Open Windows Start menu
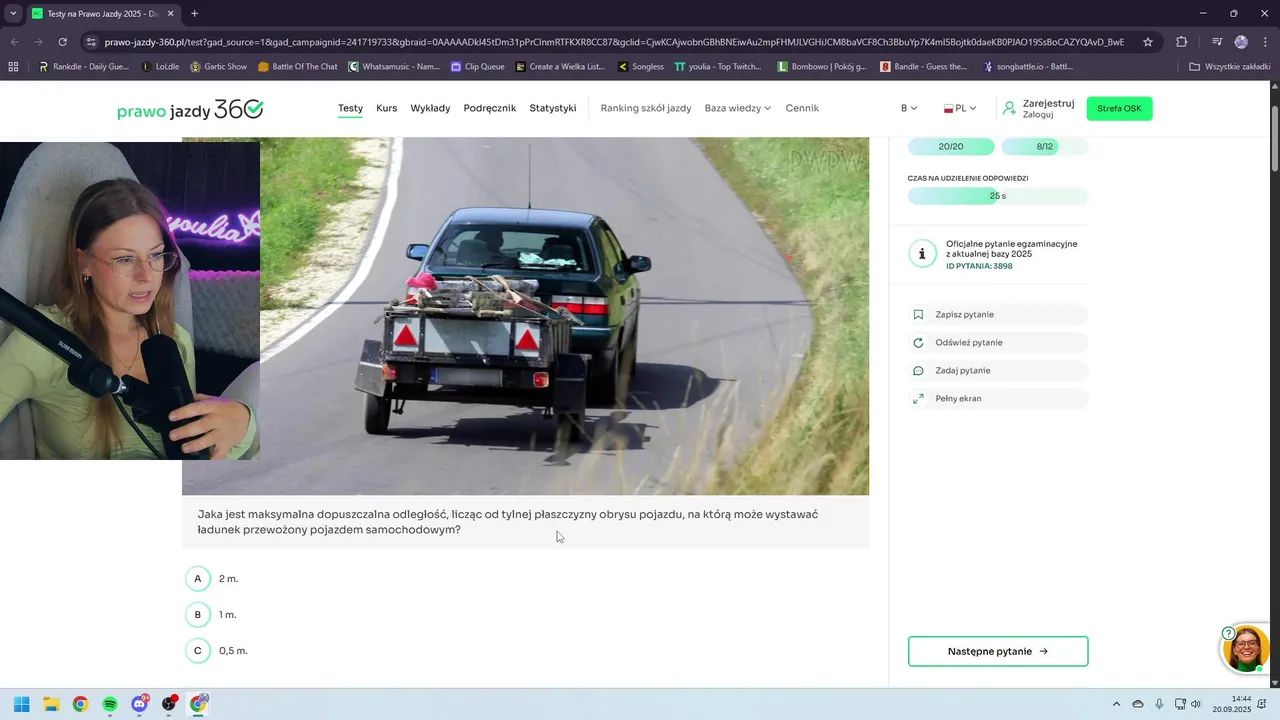1280x720 pixels. (21, 704)
